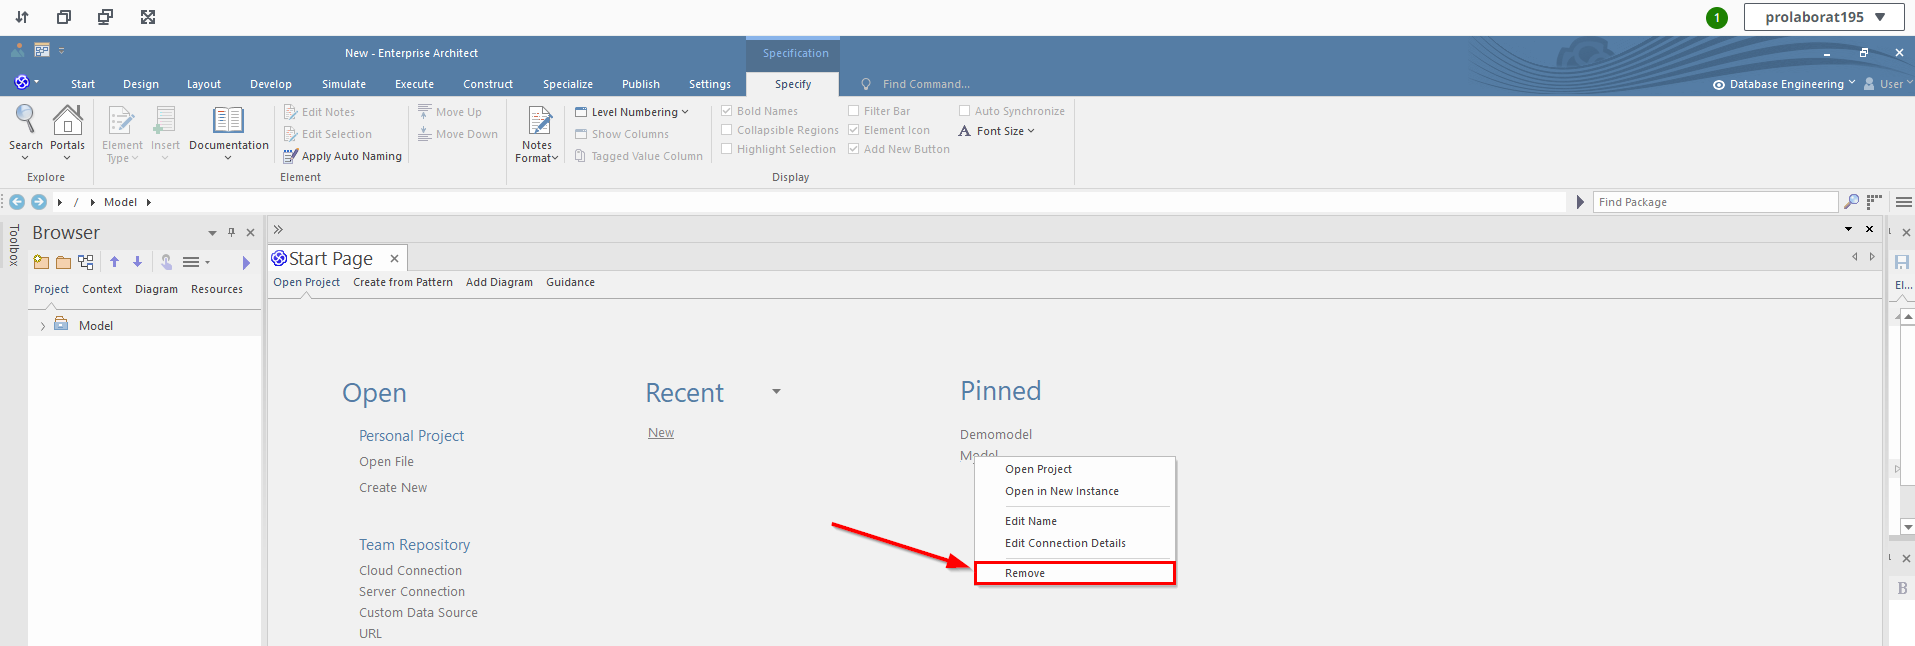1915x646 pixels.
Task: Toggle Highlight Selection checkbox
Action: 727,149
